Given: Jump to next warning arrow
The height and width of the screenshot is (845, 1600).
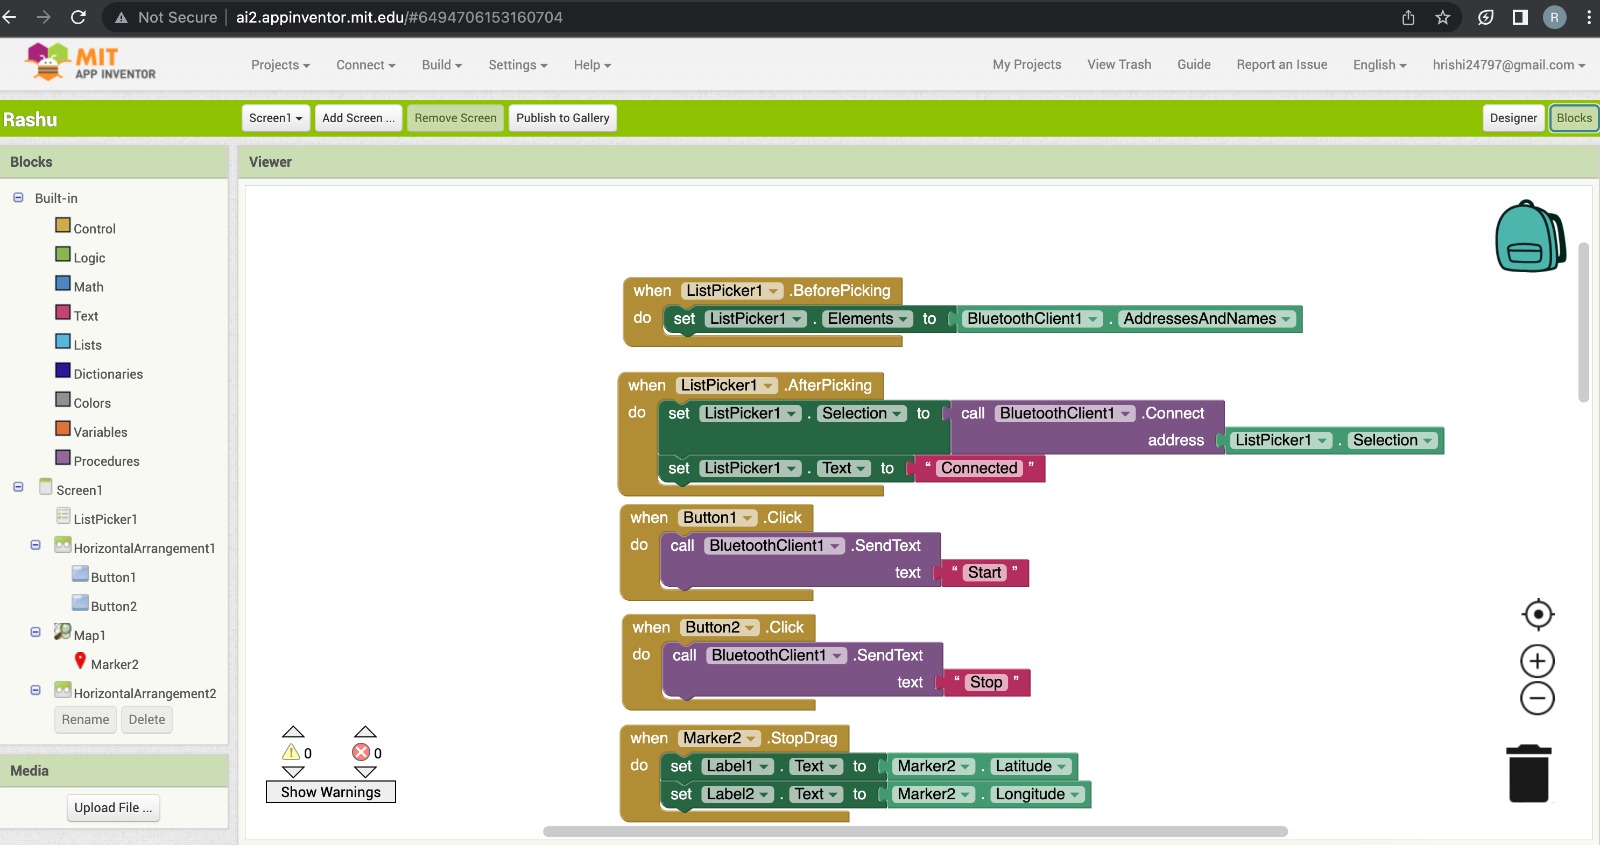Looking at the screenshot, I should coord(293,772).
